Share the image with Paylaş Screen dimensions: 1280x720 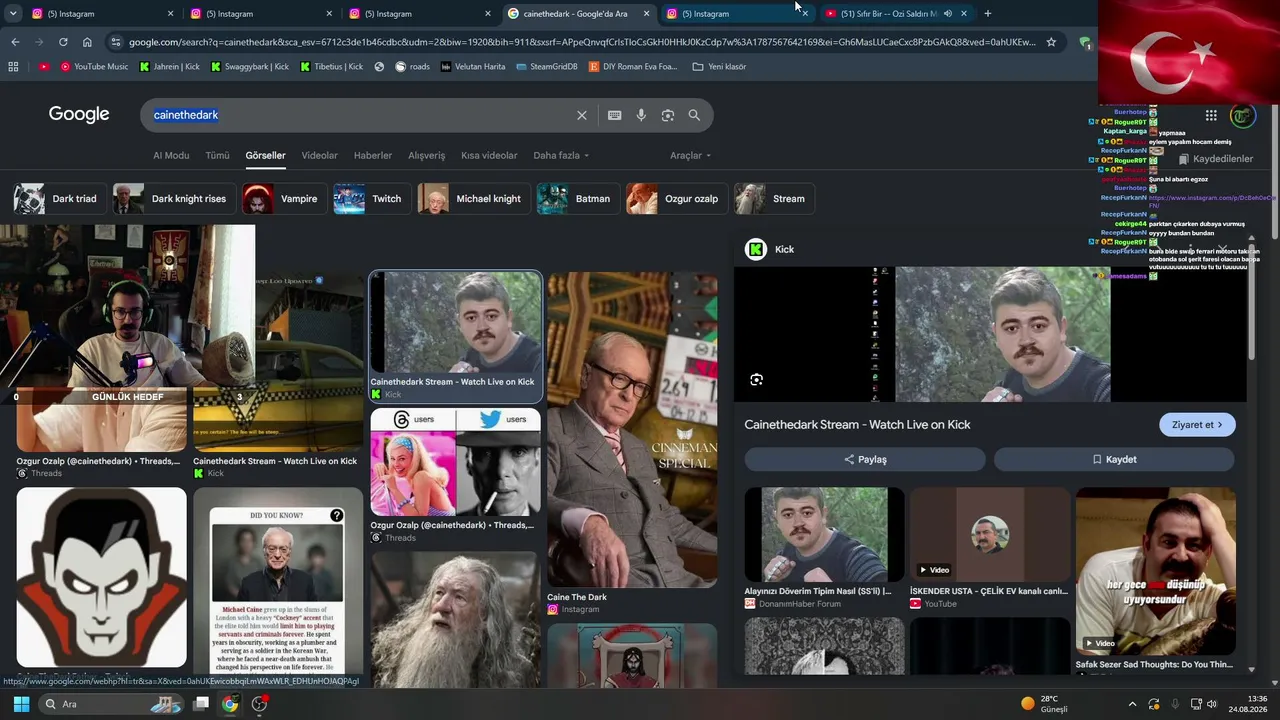pos(865,460)
